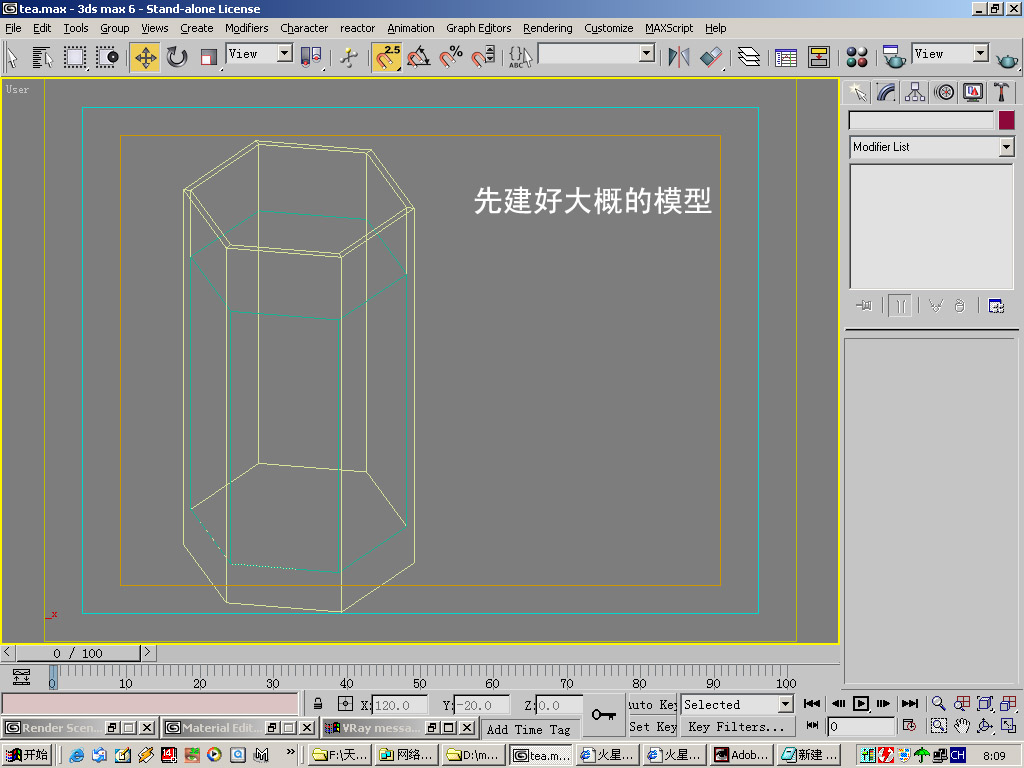Open the Graph Editors menu

pos(478,28)
